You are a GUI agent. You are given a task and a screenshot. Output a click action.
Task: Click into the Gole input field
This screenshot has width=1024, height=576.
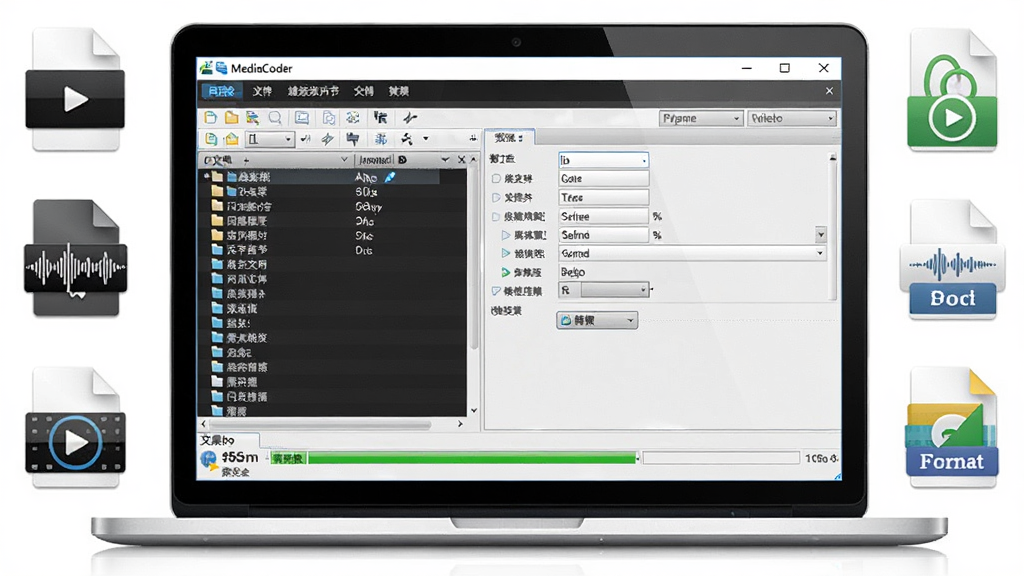(x=603, y=178)
